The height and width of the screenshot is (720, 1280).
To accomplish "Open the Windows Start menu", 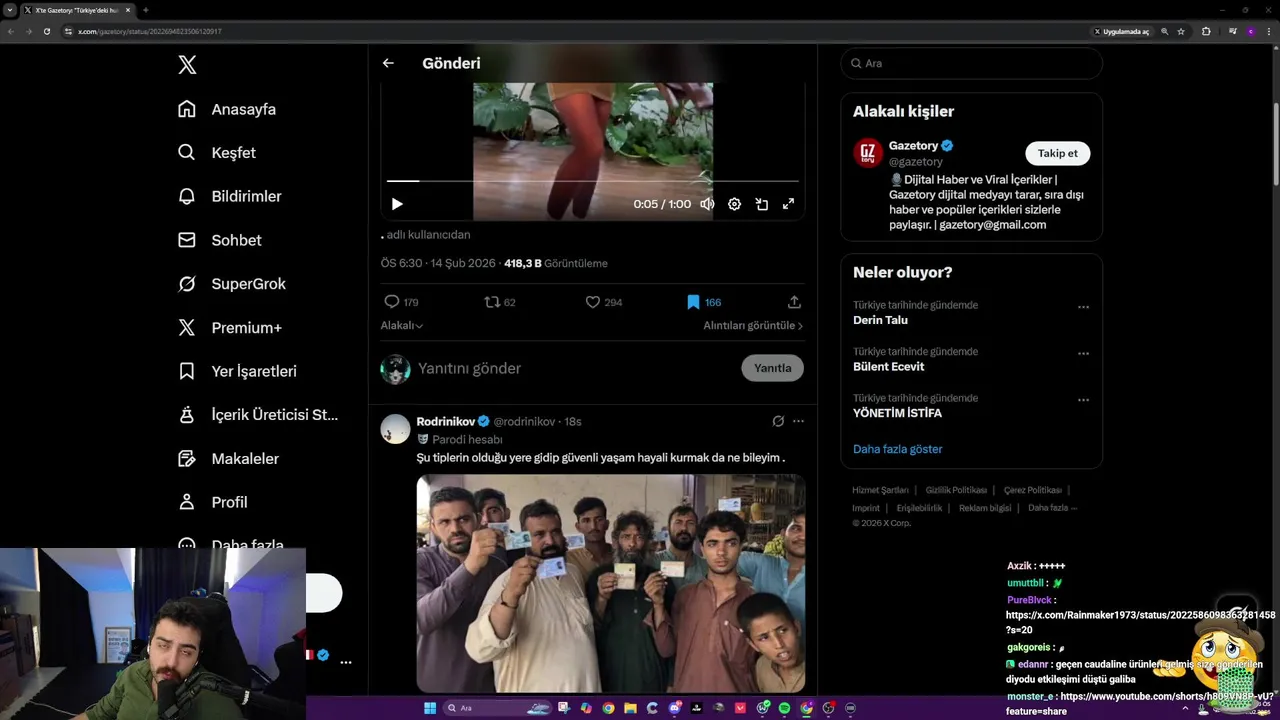I will pyautogui.click(x=430, y=708).
